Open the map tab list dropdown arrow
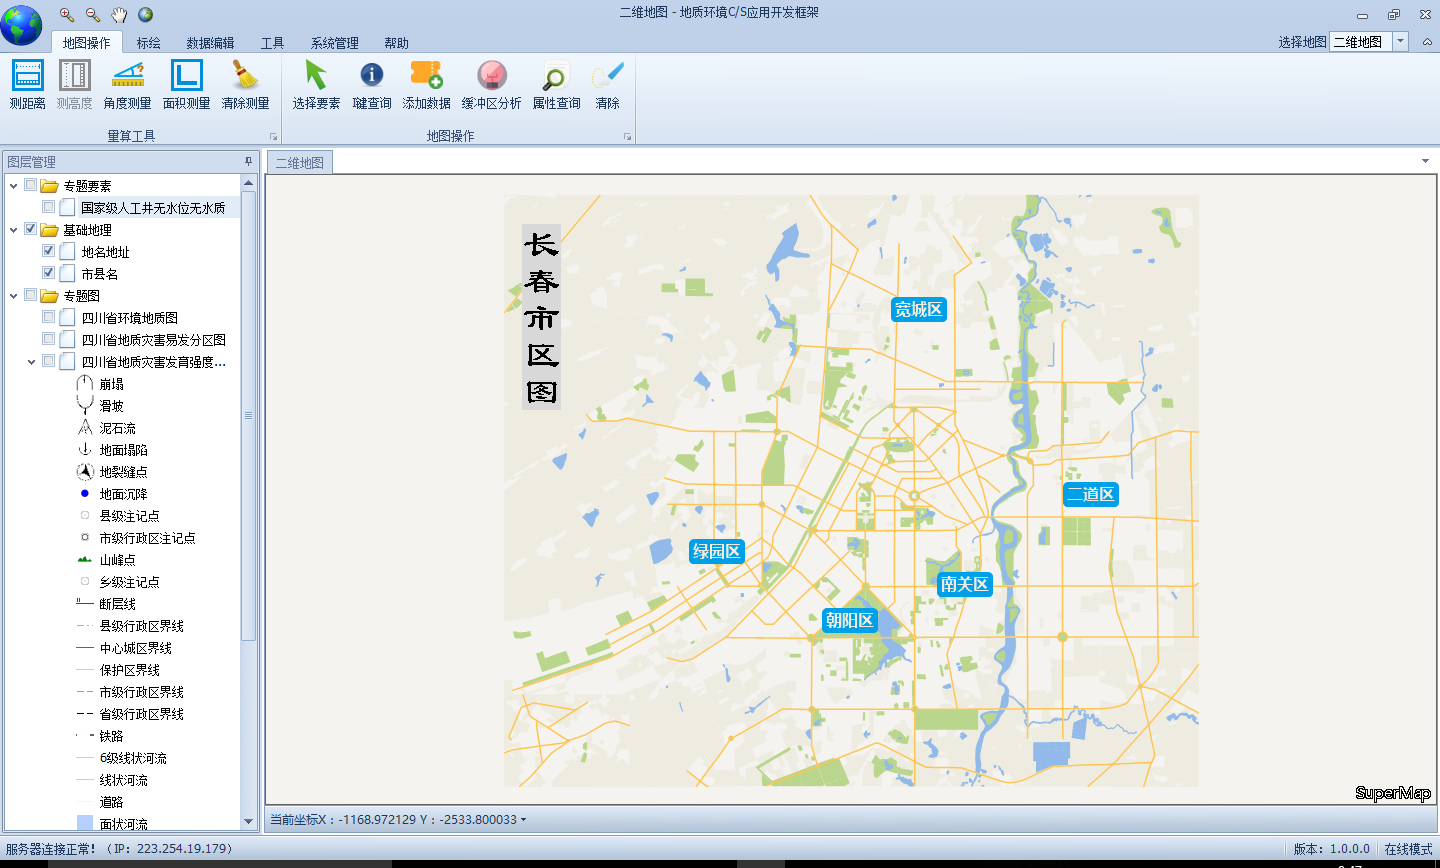 point(1425,161)
